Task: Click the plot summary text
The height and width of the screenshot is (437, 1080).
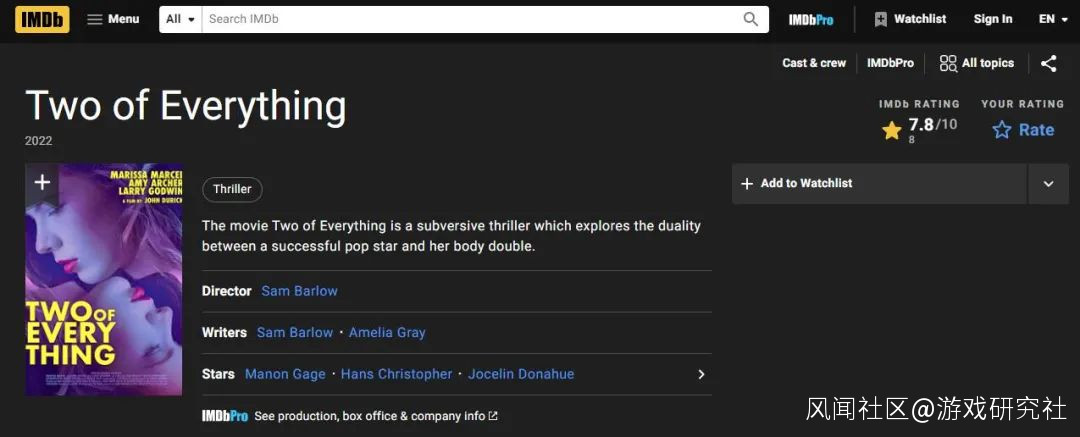Action: (x=451, y=236)
